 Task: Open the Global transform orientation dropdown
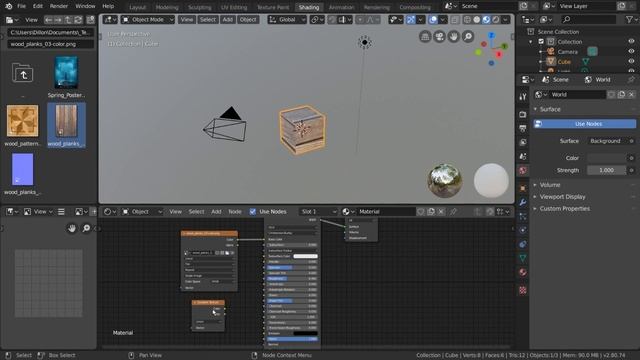287,20
